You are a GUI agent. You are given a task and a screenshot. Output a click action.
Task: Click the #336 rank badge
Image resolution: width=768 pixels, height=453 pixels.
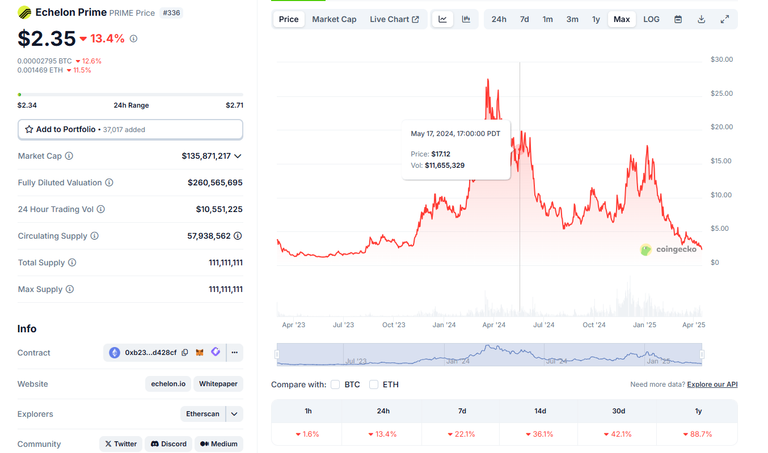click(171, 13)
